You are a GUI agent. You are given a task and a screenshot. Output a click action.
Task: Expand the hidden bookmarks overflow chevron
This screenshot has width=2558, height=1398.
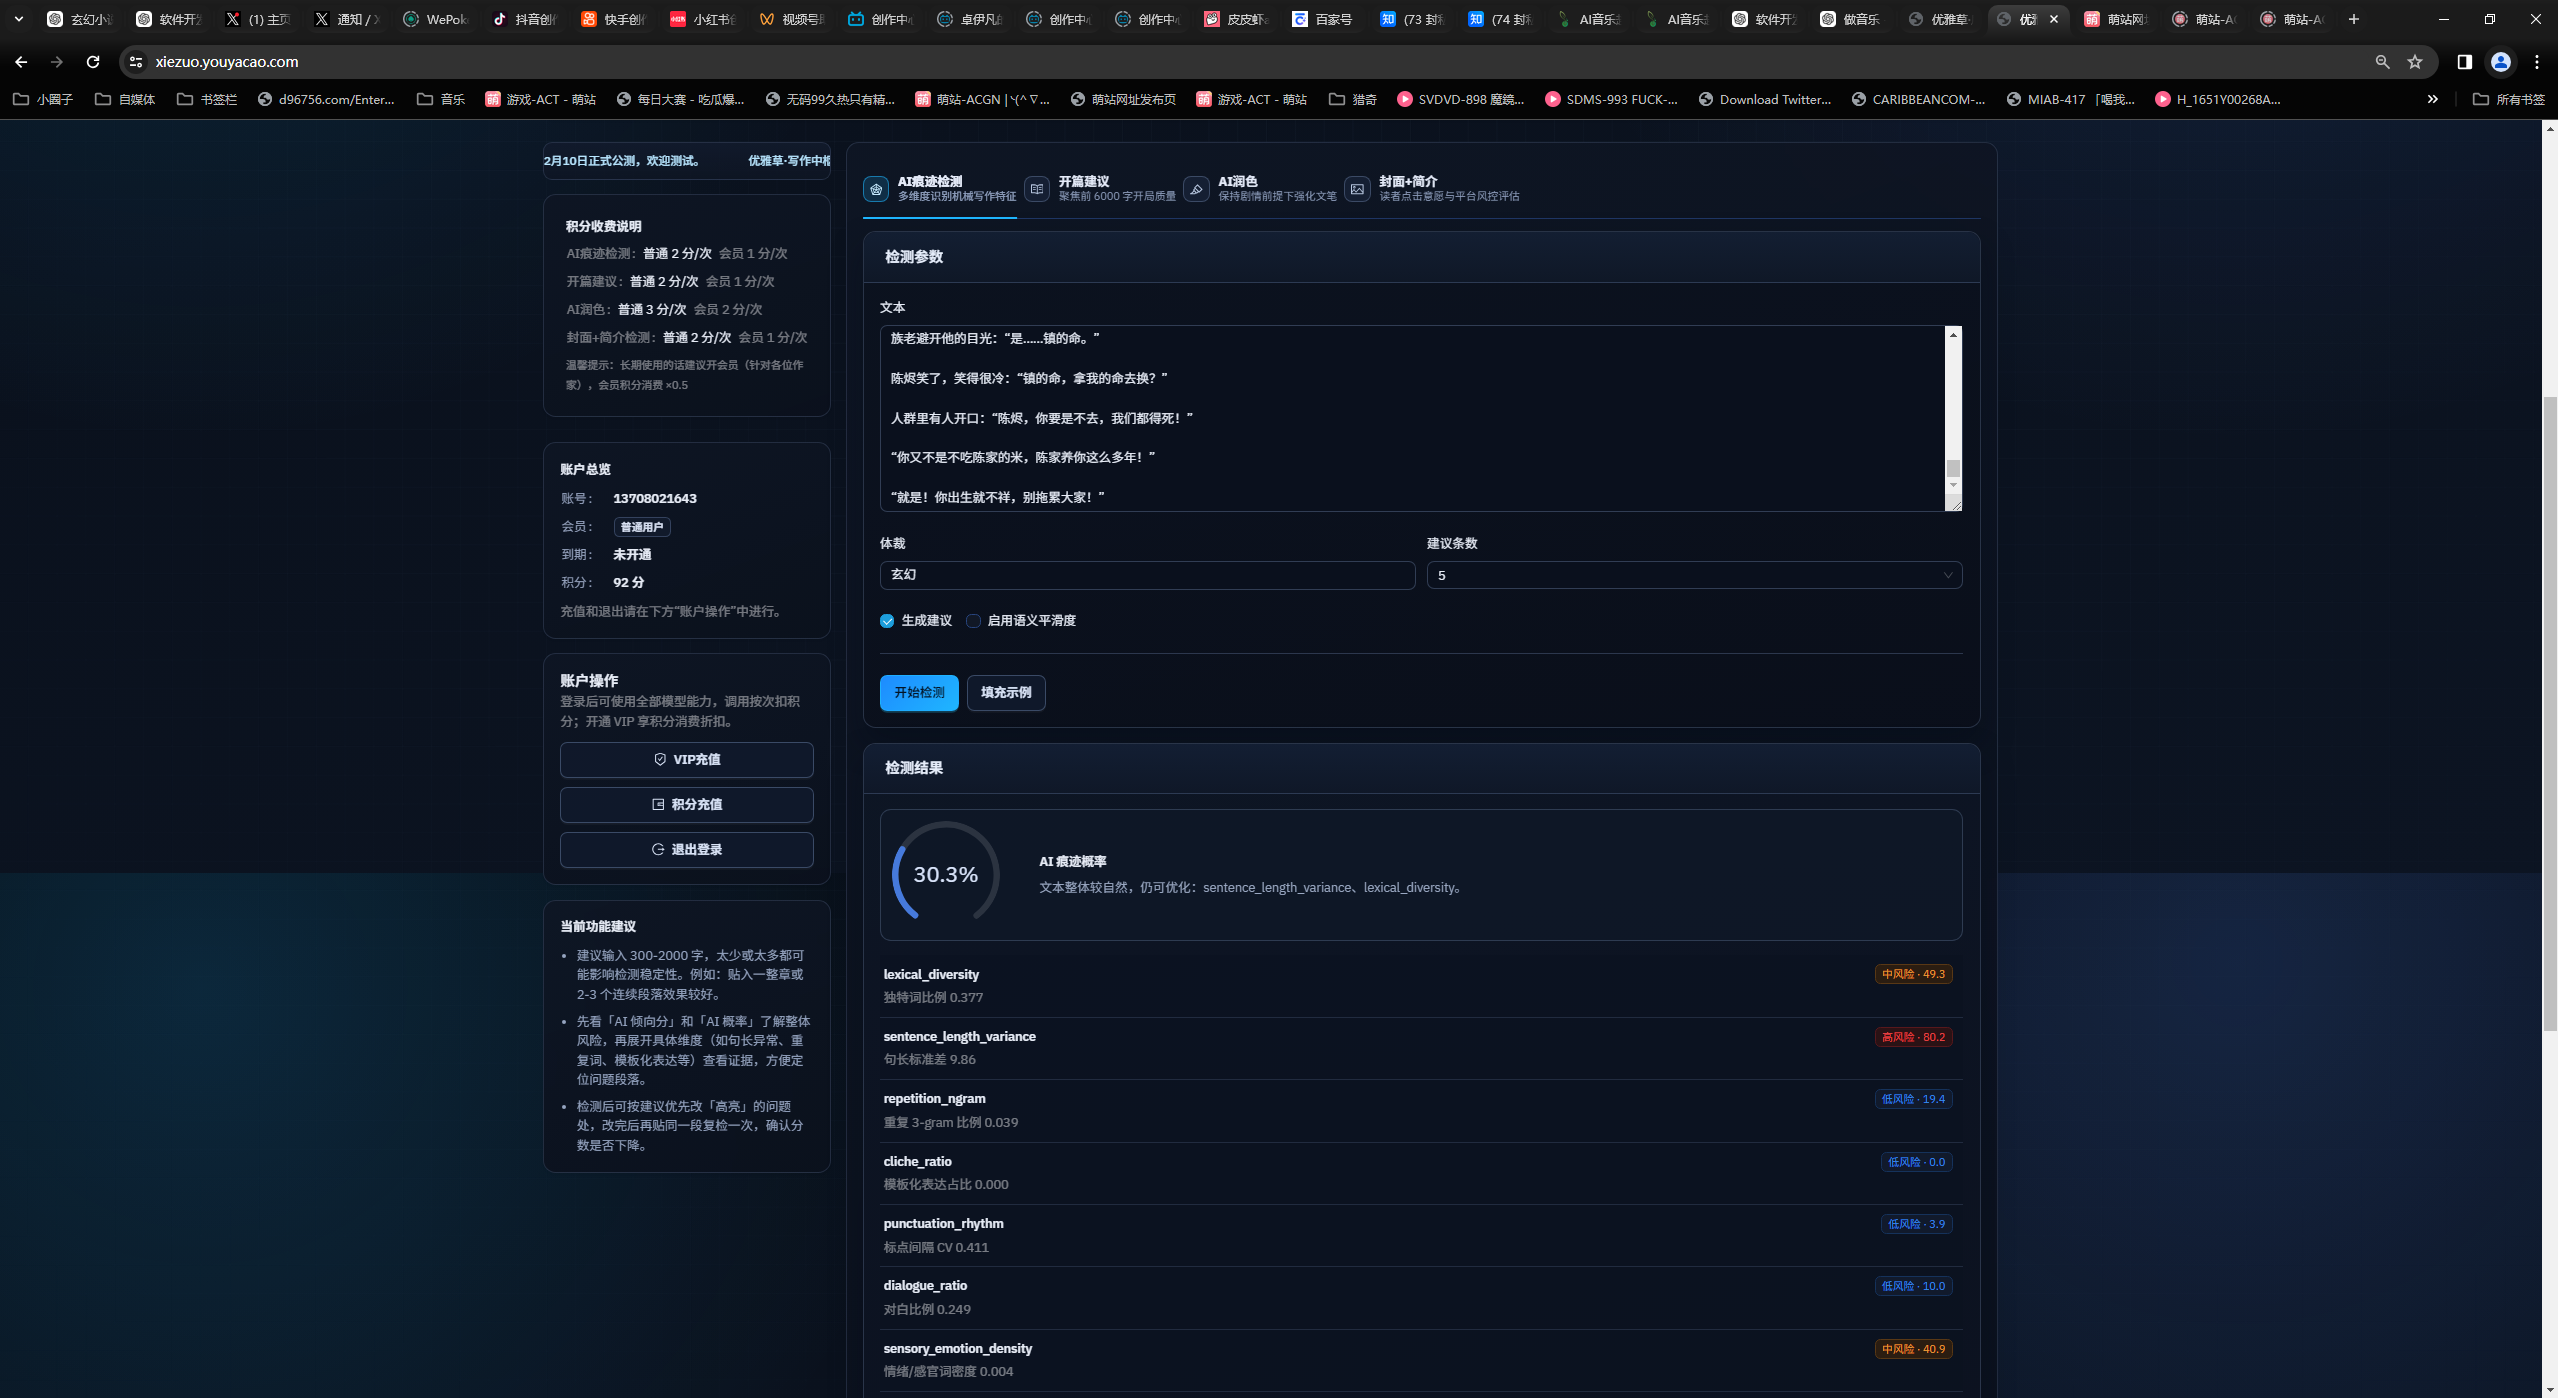(2432, 99)
